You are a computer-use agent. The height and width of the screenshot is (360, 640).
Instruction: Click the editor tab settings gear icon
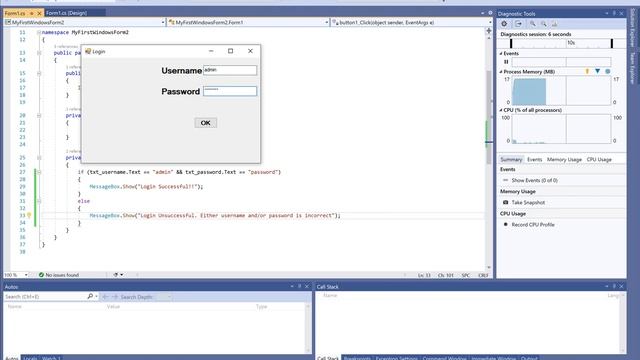coord(490,13)
